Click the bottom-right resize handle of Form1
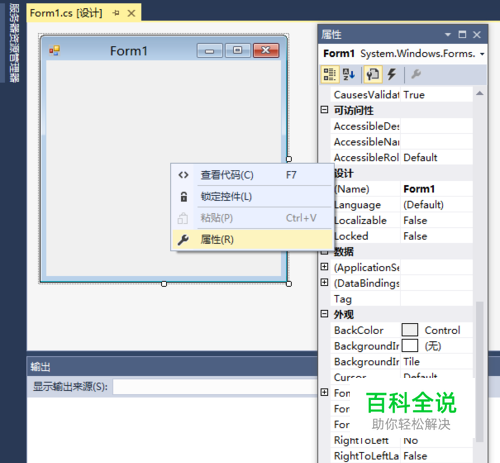Screen dimensions: 500x463 pos(289,284)
